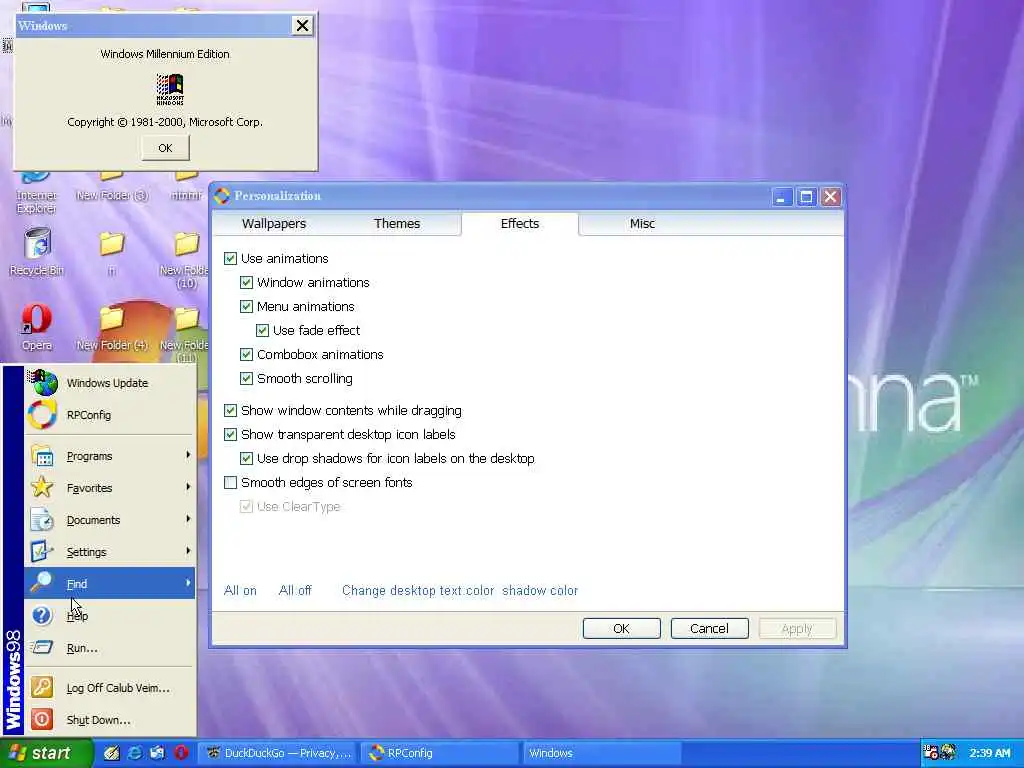Switch to the Wallpapers tab
The image size is (1024, 768).
coord(274,224)
